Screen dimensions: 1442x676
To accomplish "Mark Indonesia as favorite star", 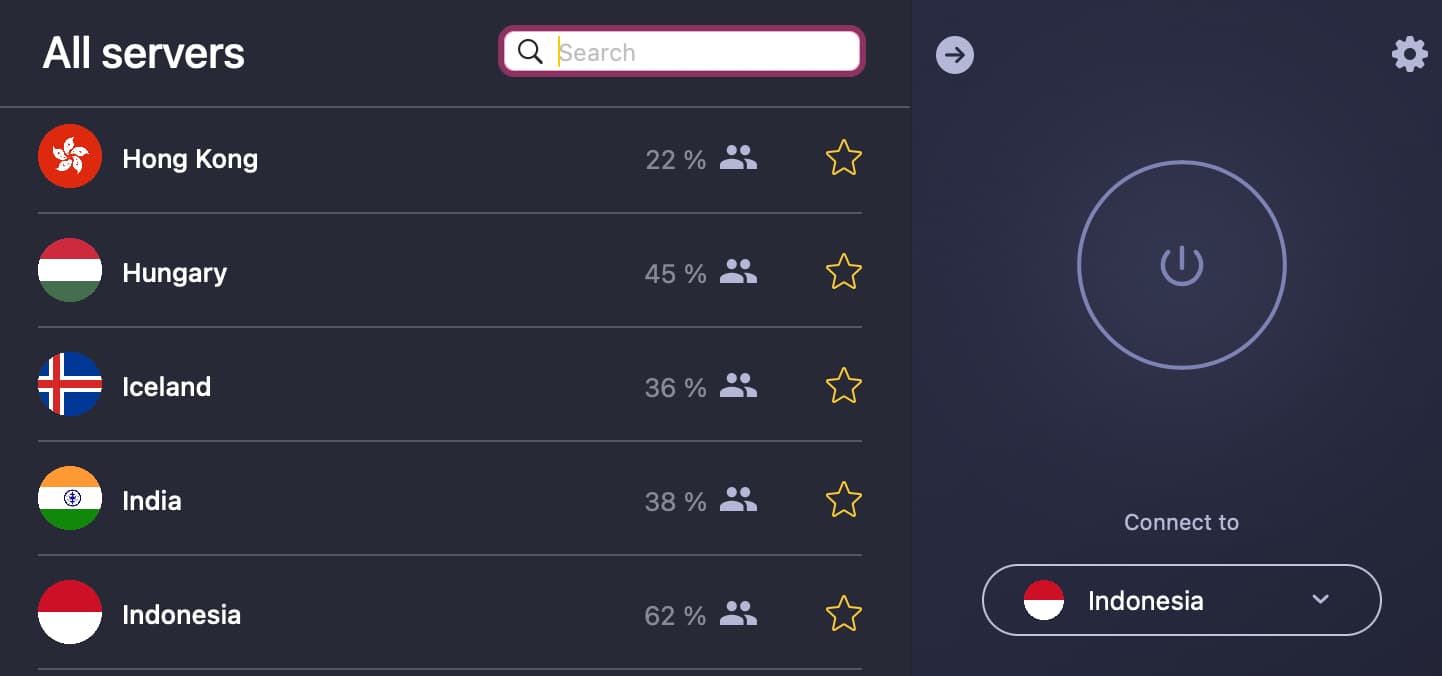I will pos(844,614).
